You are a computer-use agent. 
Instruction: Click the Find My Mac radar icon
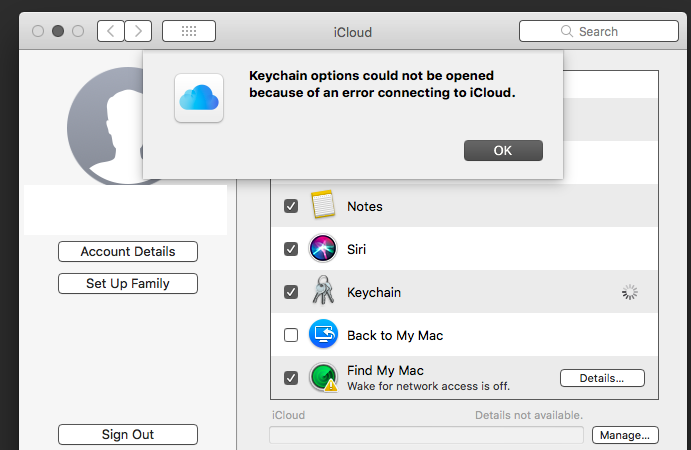(x=324, y=377)
